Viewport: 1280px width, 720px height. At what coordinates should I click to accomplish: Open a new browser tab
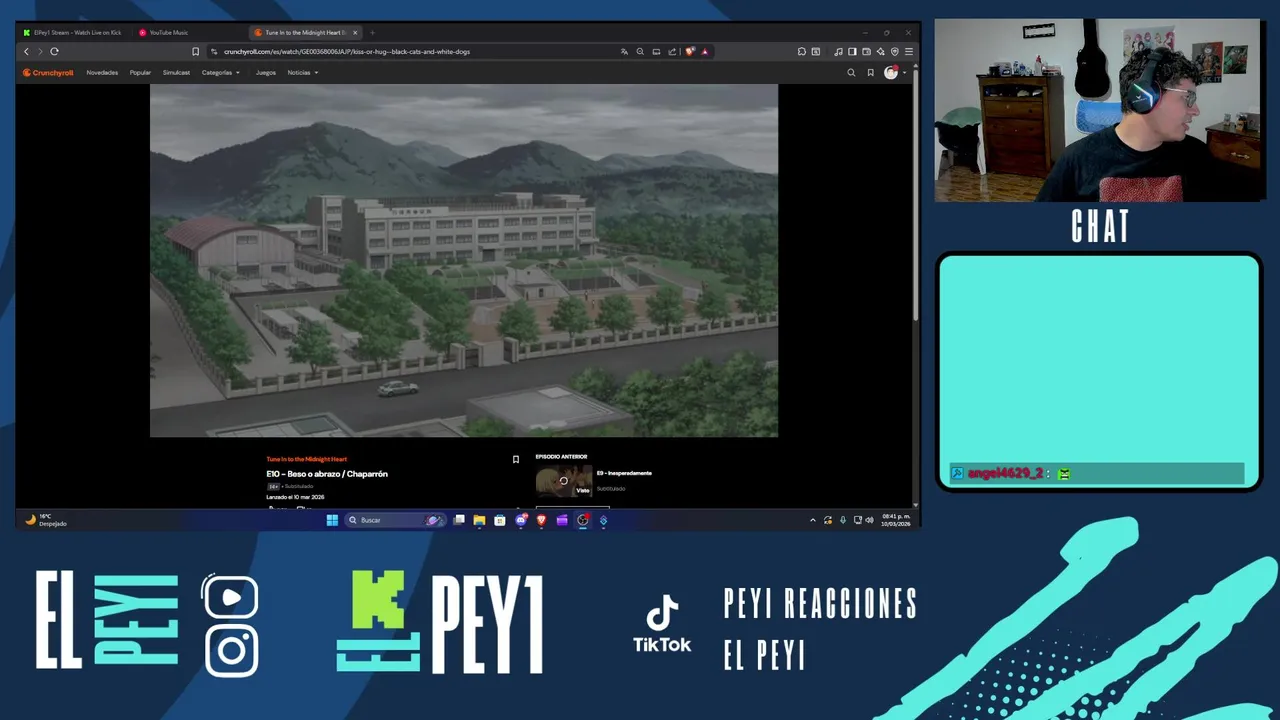click(372, 32)
